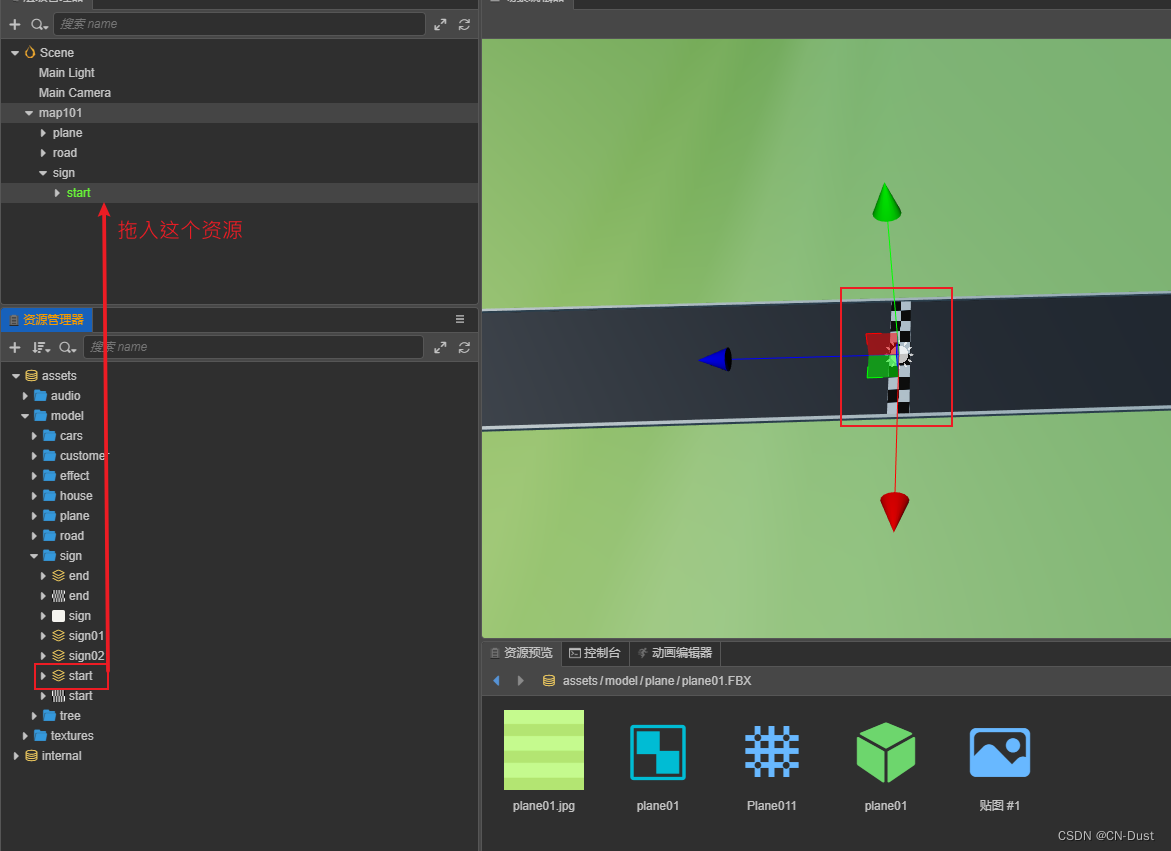Select the 贴图 #1 texture icon
Image resolution: width=1171 pixels, height=851 pixels.
point(1000,752)
